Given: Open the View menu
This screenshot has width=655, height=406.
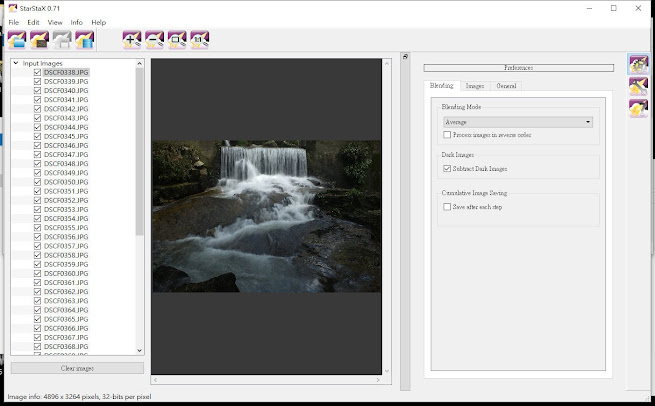Looking at the screenshot, I should tap(55, 22).
